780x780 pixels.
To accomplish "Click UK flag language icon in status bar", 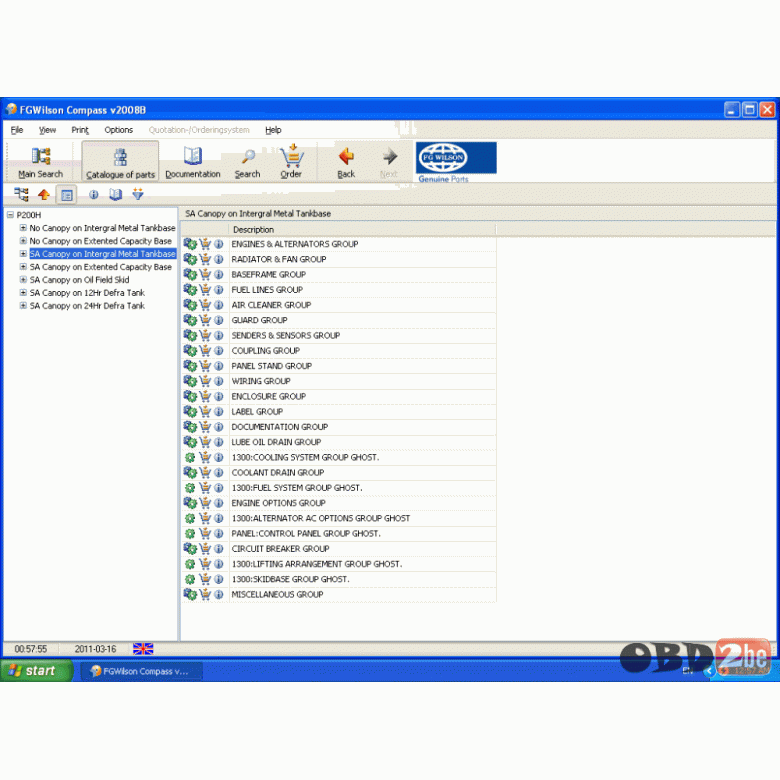I will [143, 649].
